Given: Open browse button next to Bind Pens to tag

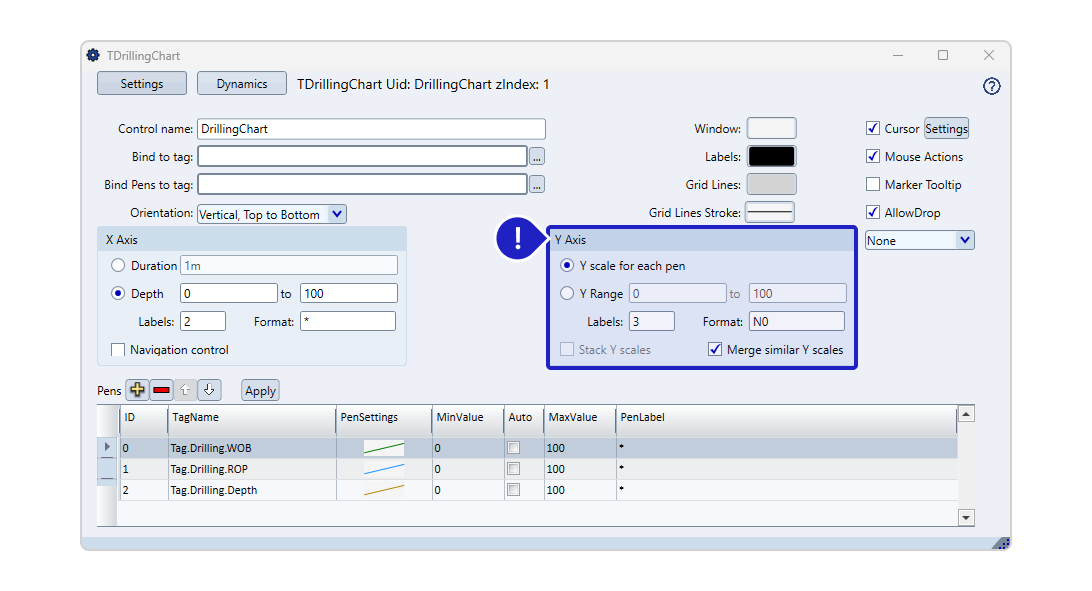Looking at the screenshot, I should [x=537, y=185].
